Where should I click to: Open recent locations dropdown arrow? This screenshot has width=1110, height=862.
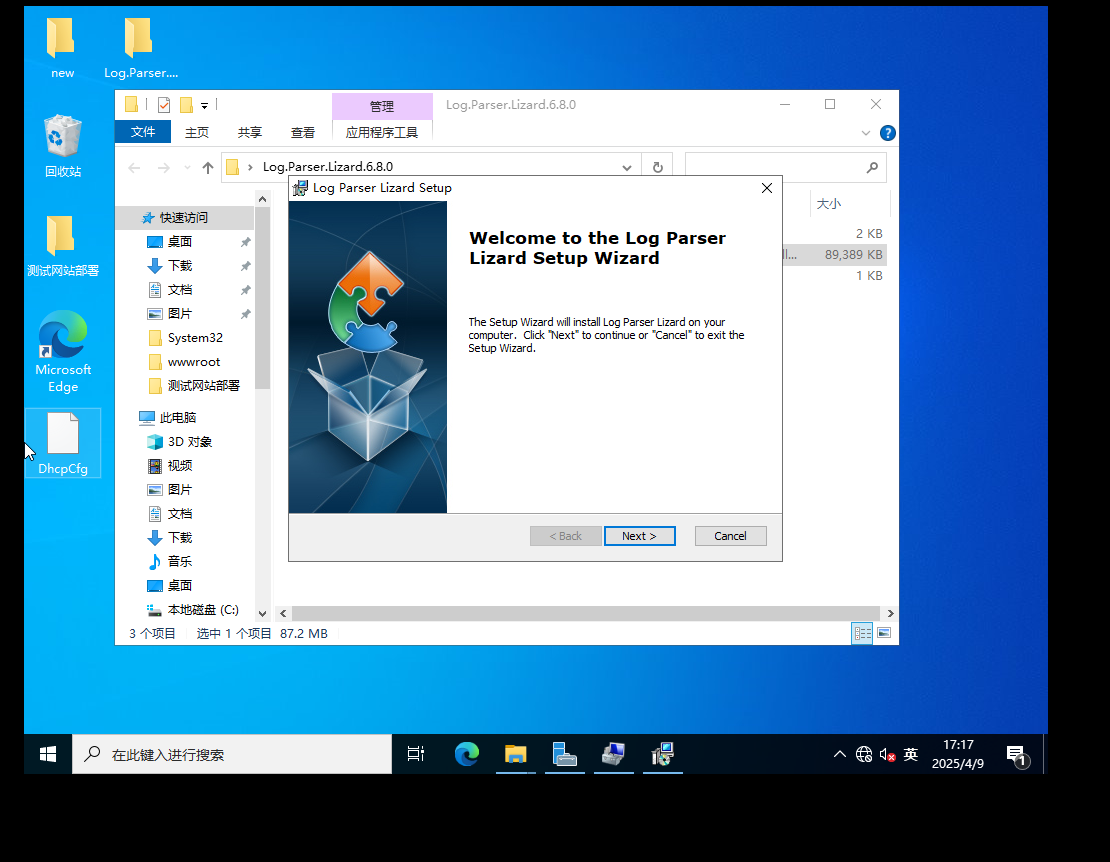click(x=187, y=168)
